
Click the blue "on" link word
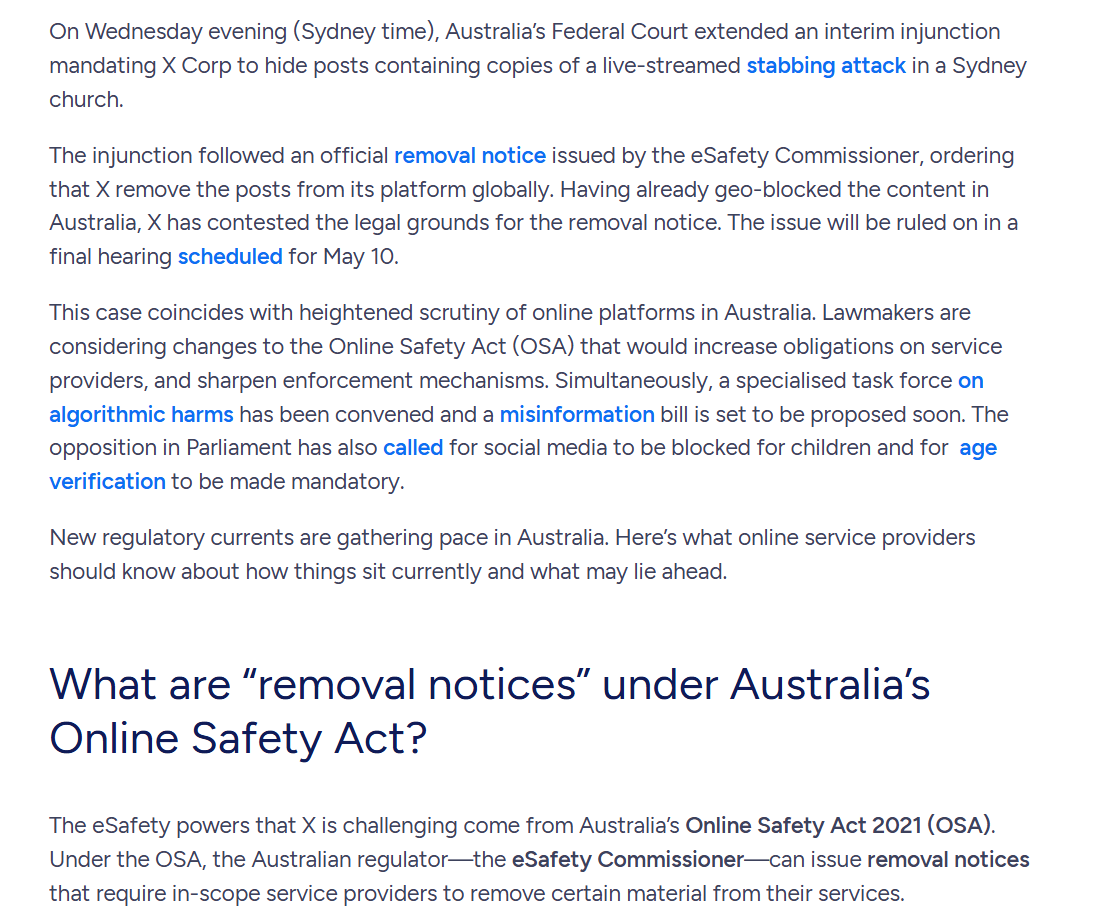click(x=970, y=380)
